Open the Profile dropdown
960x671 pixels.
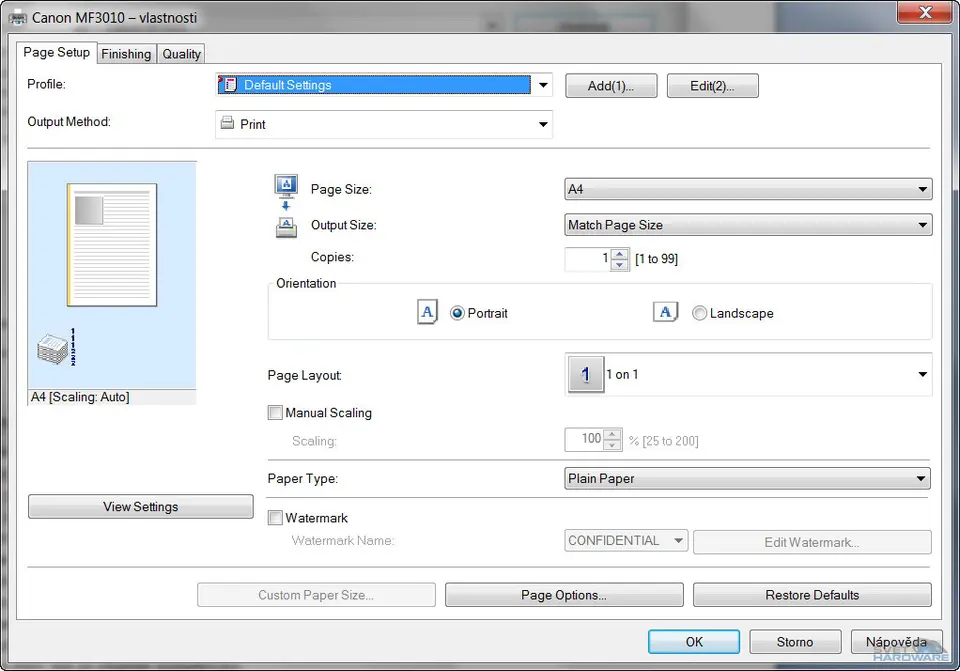tap(384, 85)
